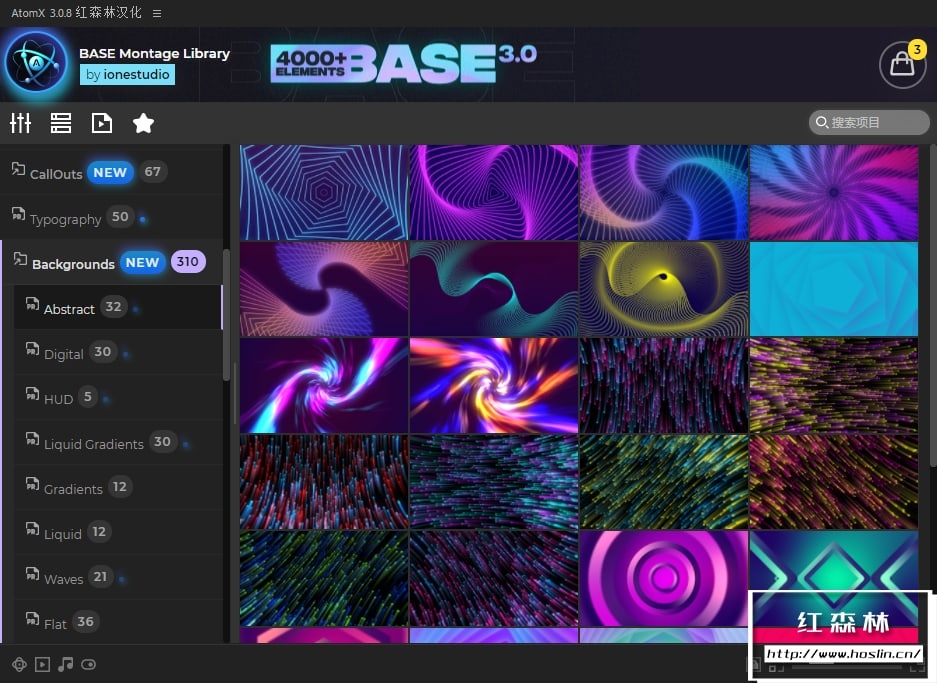Image resolution: width=937 pixels, height=683 pixels.
Task: Select the teal diamond pattern thumbnail
Action: click(x=834, y=562)
